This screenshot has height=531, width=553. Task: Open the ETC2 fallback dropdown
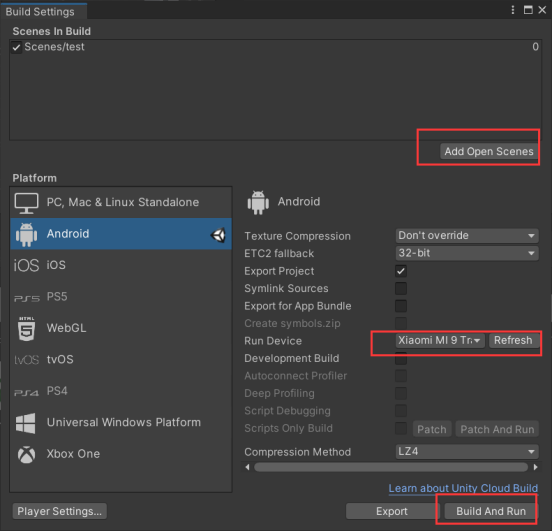click(x=467, y=253)
